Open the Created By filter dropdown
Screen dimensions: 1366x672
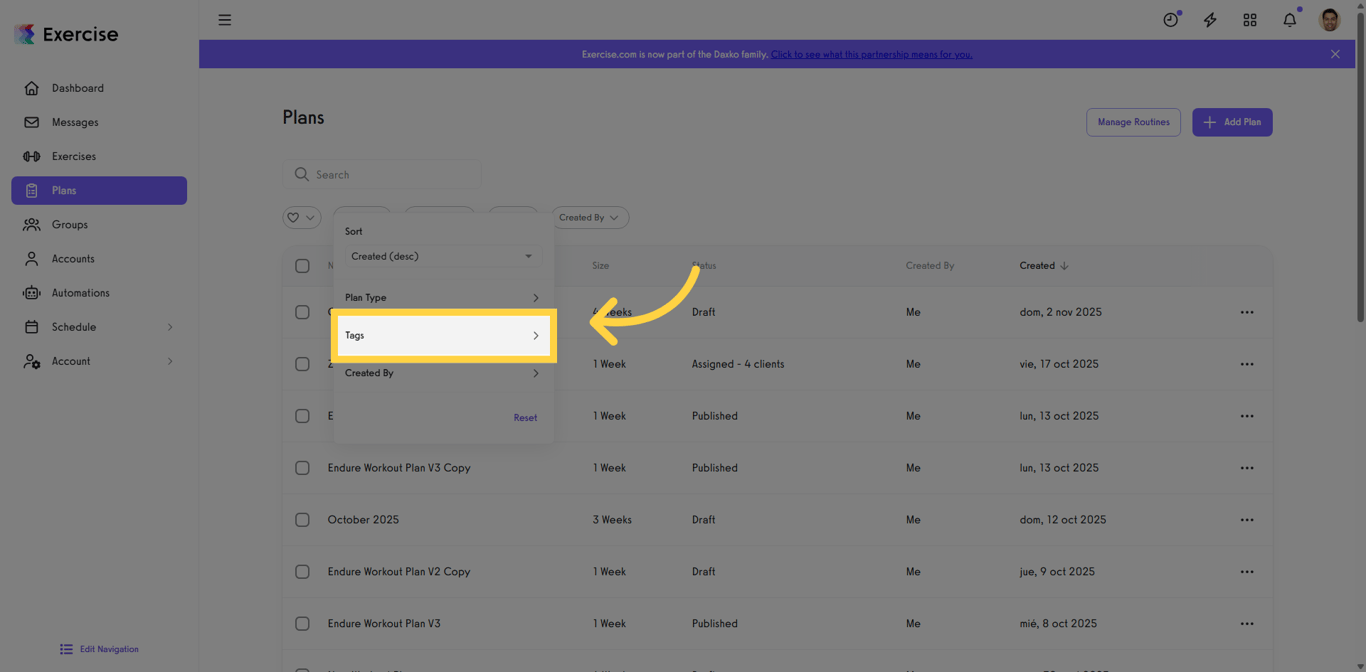(589, 217)
